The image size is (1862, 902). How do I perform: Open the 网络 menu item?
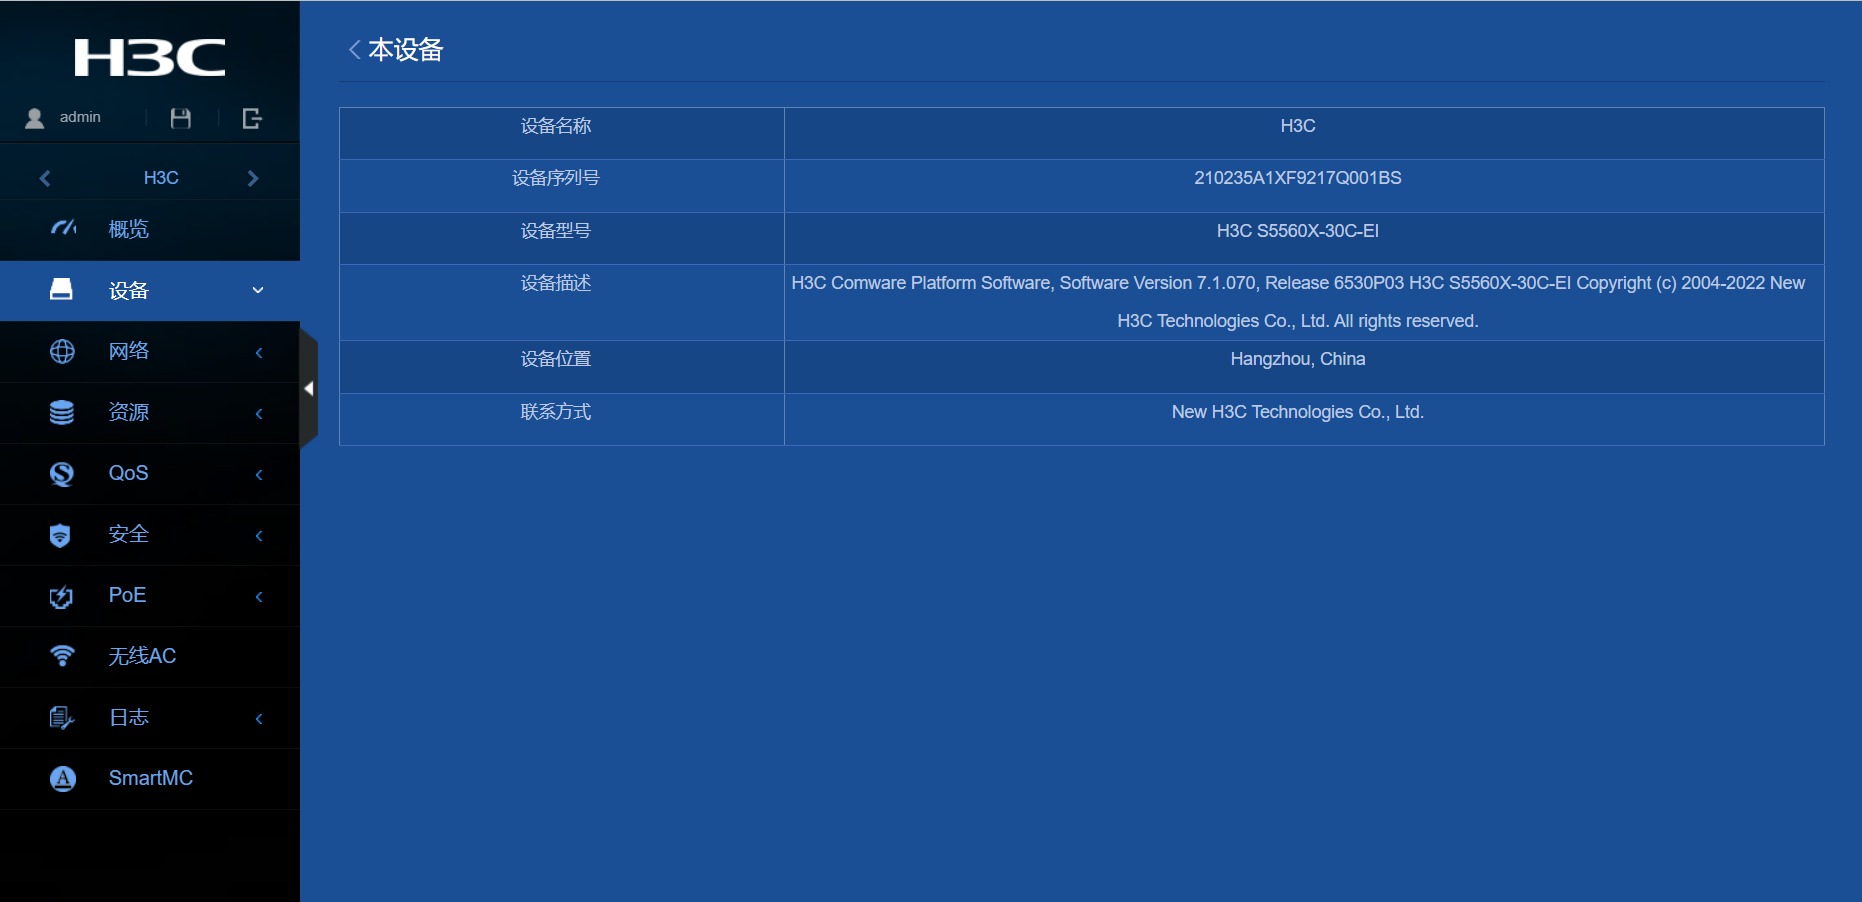coord(150,351)
